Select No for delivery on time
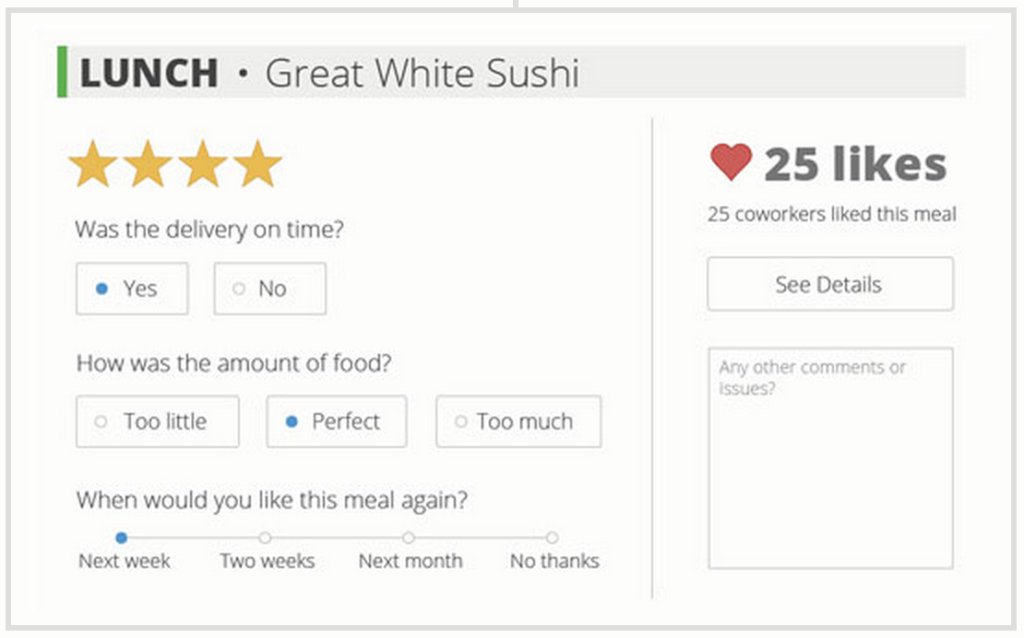The height and width of the screenshot is (638, 1024). (x=270, y=289)
